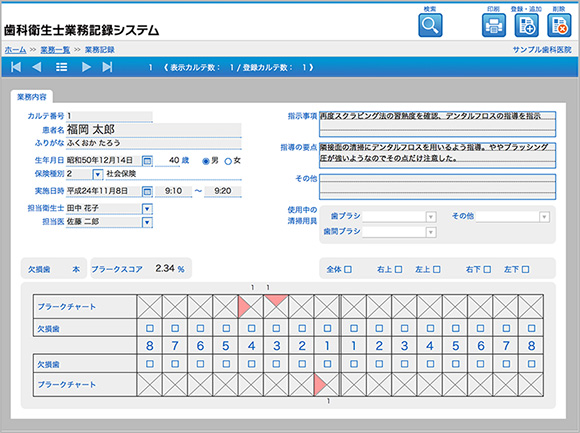Click the ふりがな field

(154, 143)
